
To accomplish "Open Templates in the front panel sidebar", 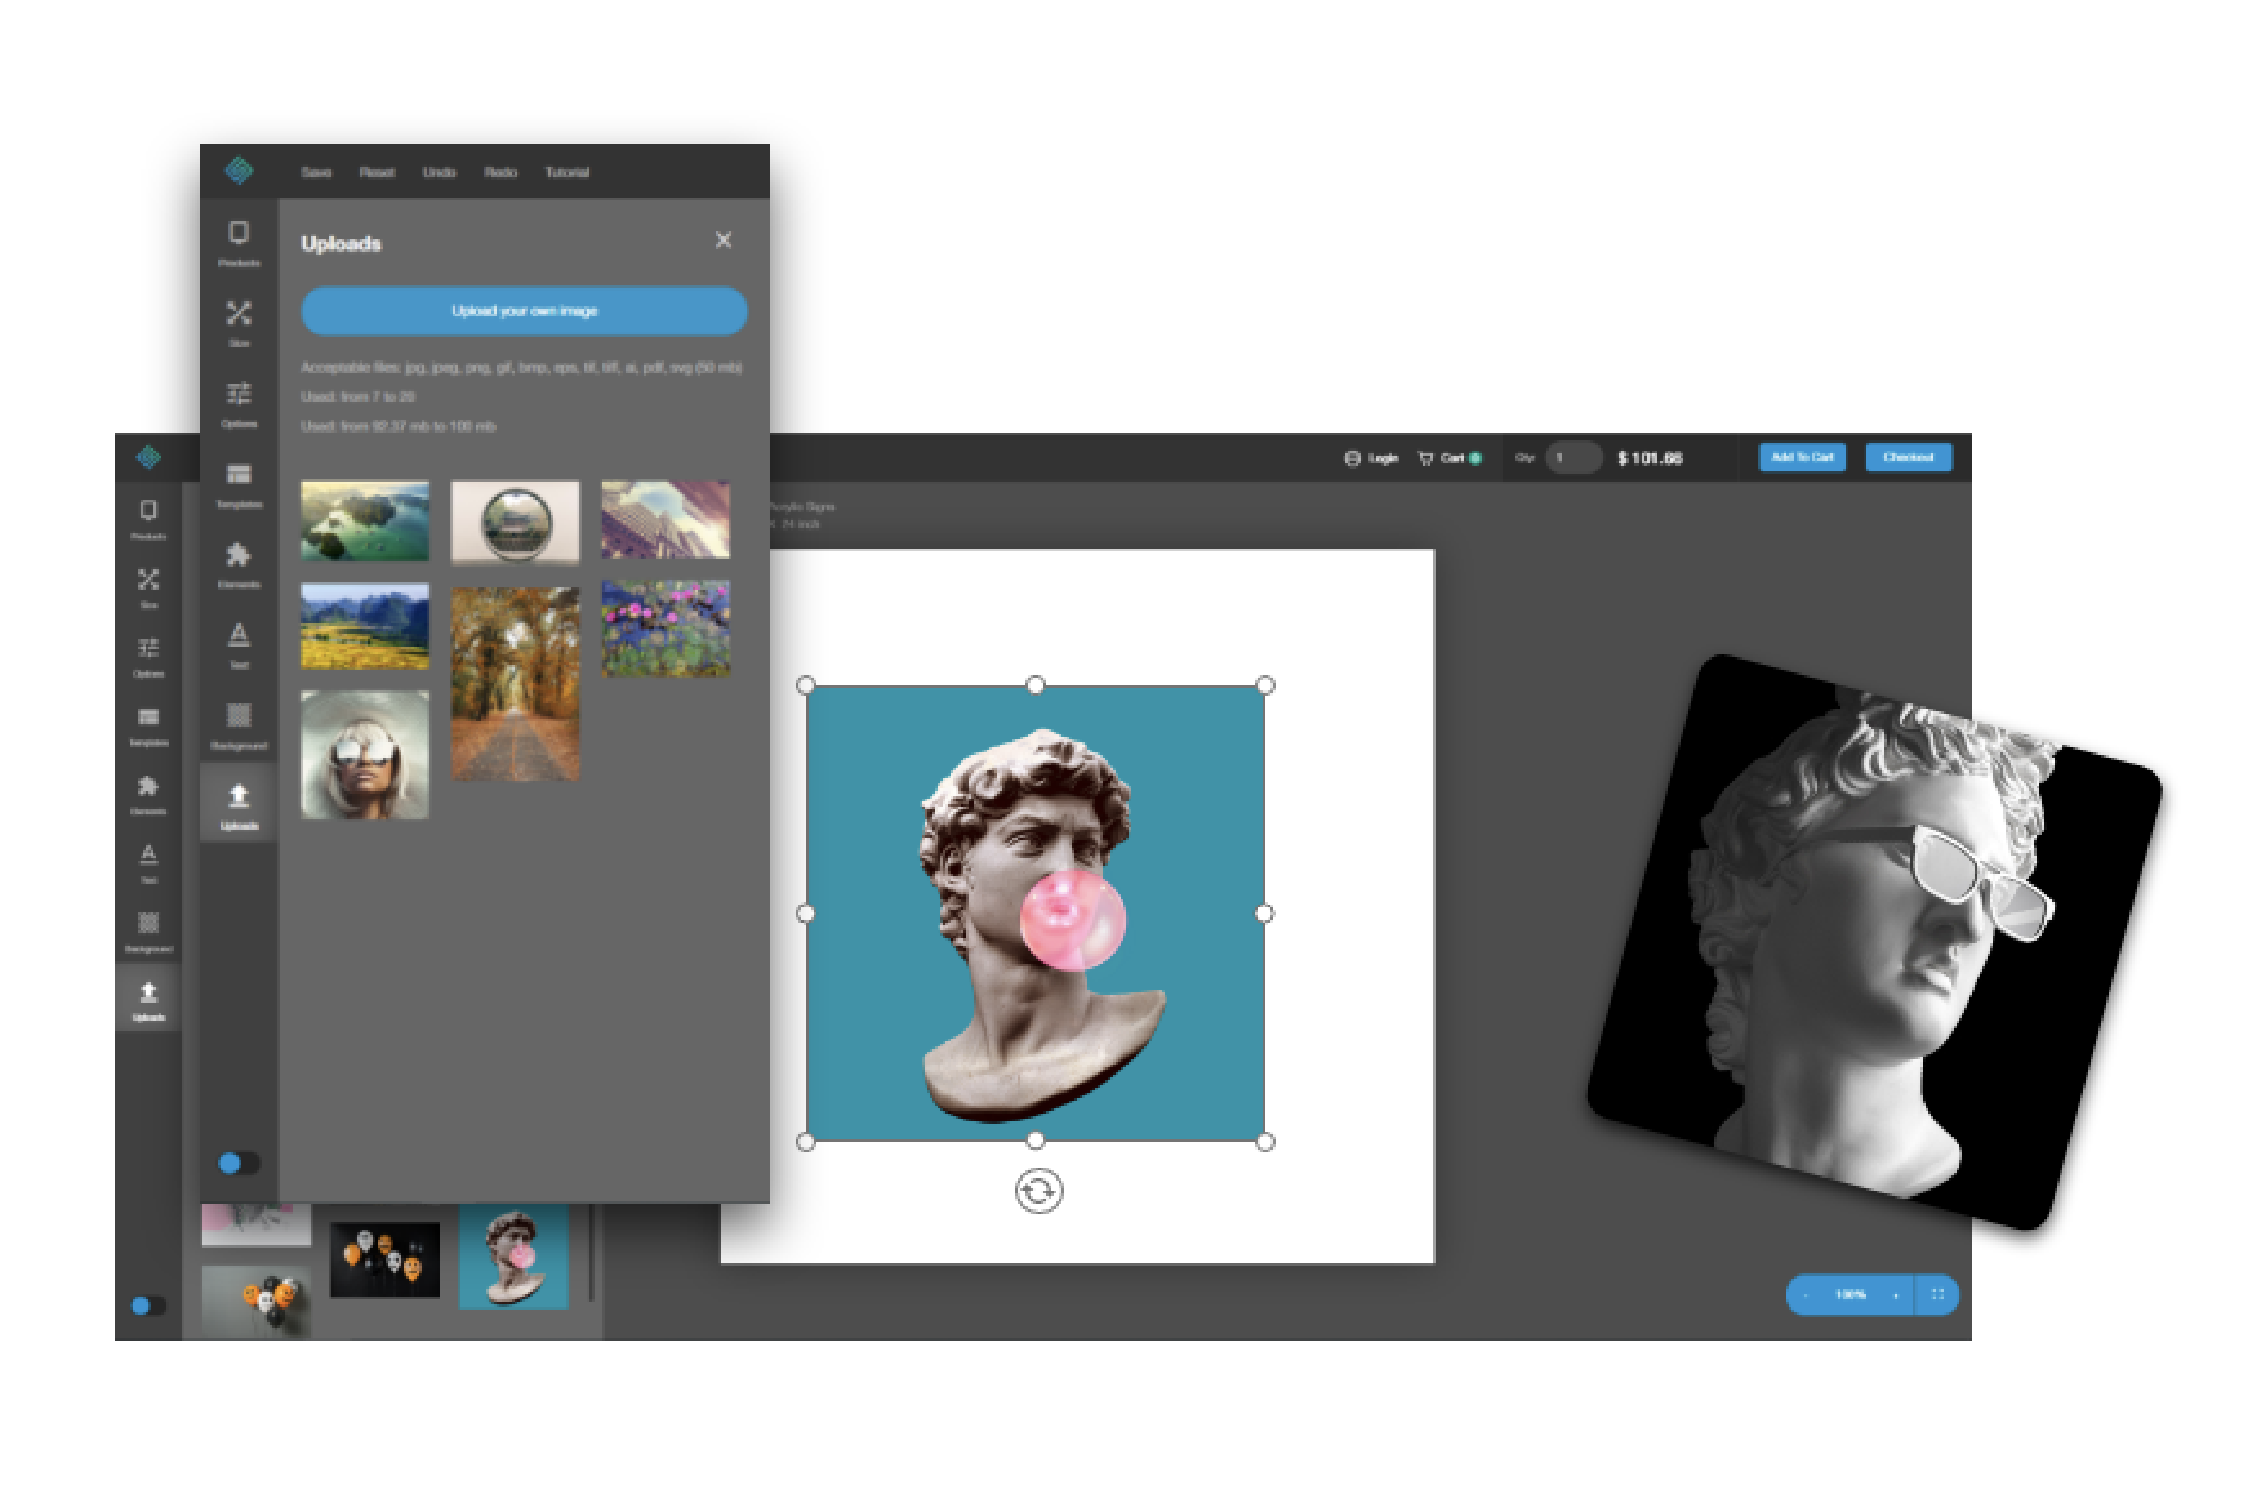I will coord(239,485).
